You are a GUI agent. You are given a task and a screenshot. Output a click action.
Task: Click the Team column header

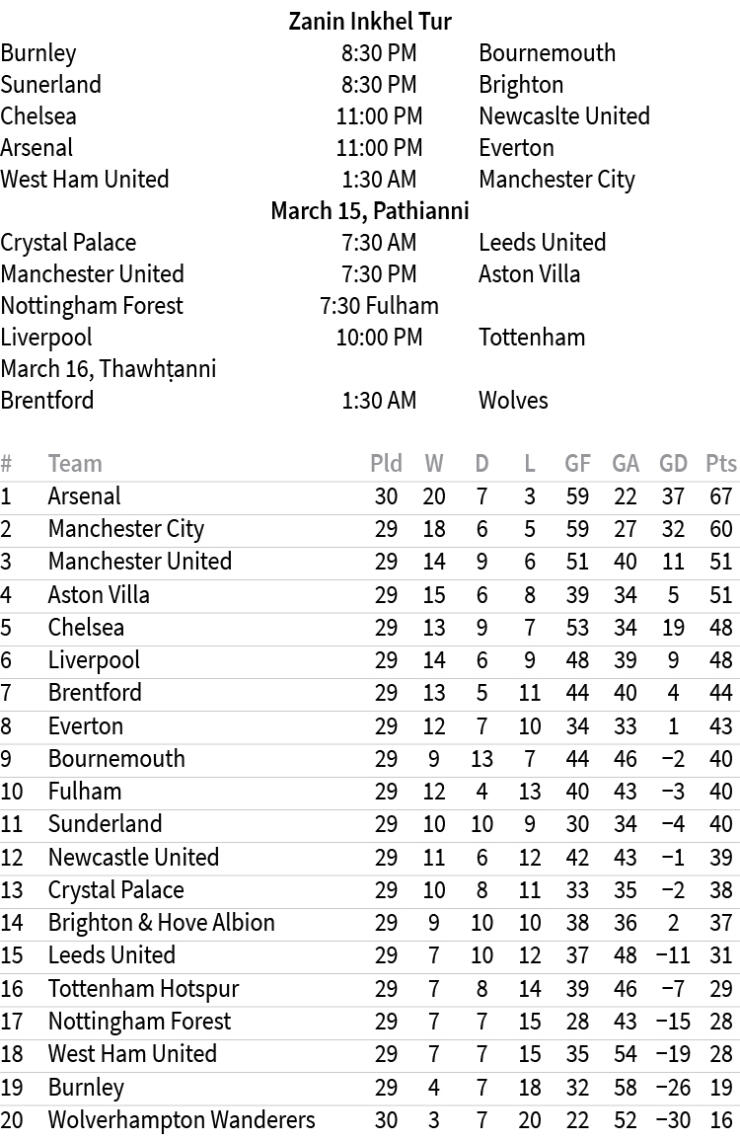75,464
